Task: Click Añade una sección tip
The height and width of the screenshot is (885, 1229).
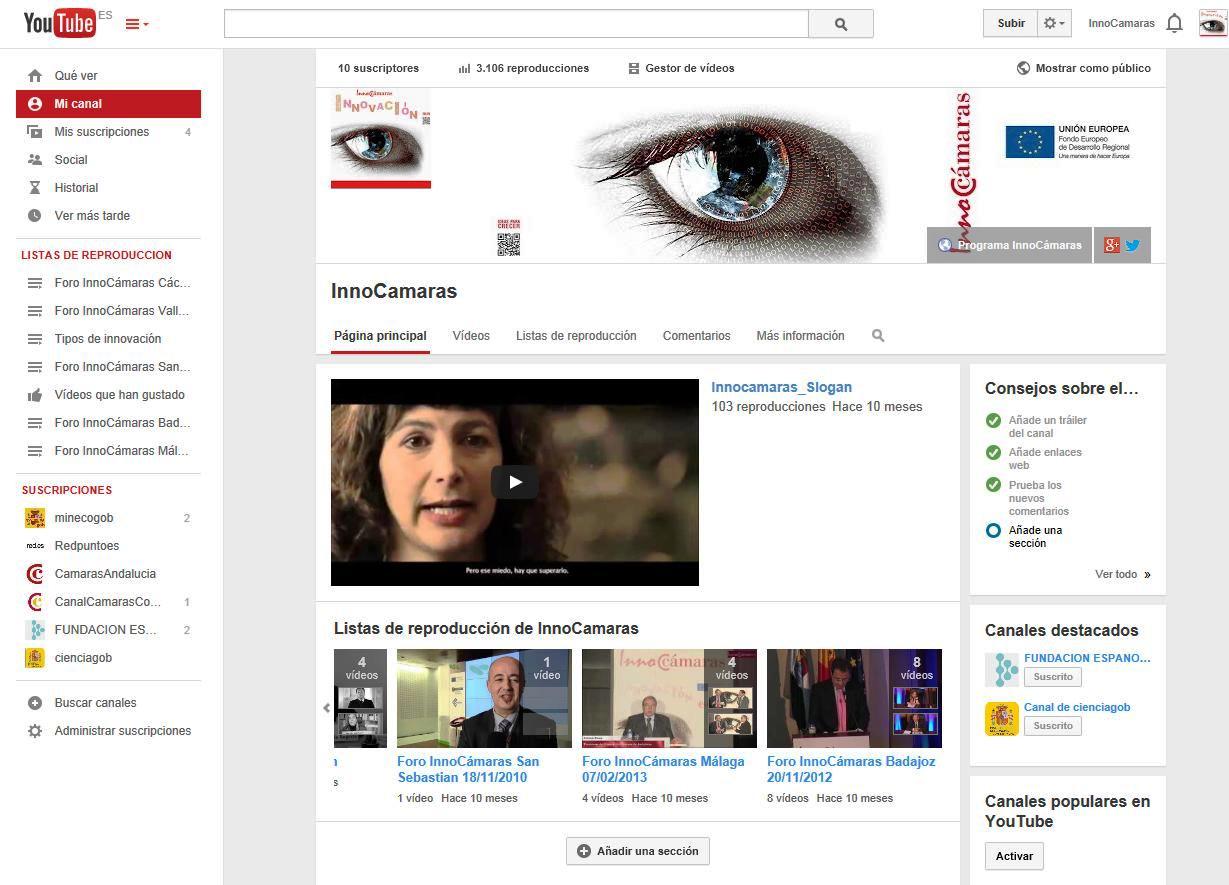Action: 1035,537
